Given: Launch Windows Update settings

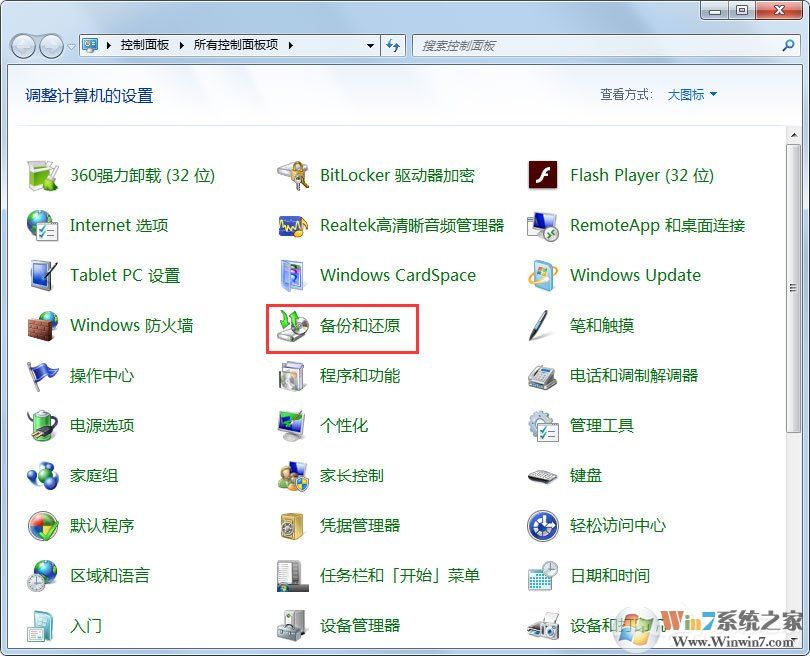Looking at the screenshot, I should pos(635,275).
